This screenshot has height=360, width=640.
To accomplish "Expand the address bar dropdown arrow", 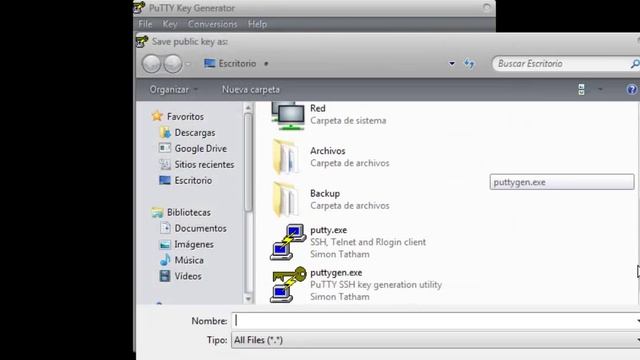I will pyautogui.click(x=451, y=64).
